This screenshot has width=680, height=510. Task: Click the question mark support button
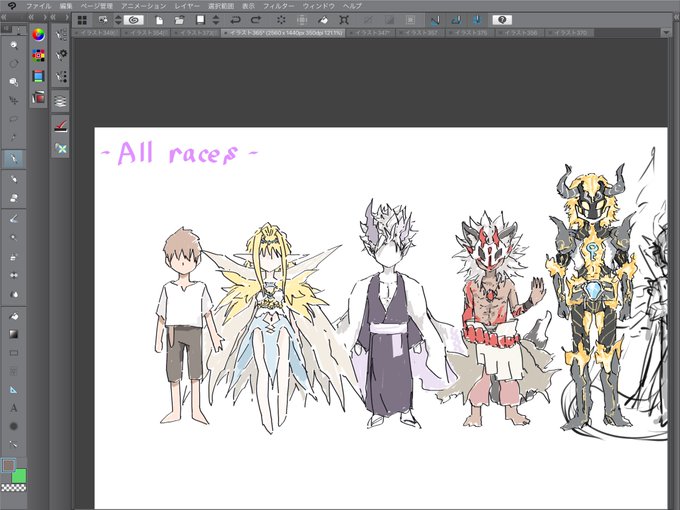pyautogui.click(x=502, y=20)
